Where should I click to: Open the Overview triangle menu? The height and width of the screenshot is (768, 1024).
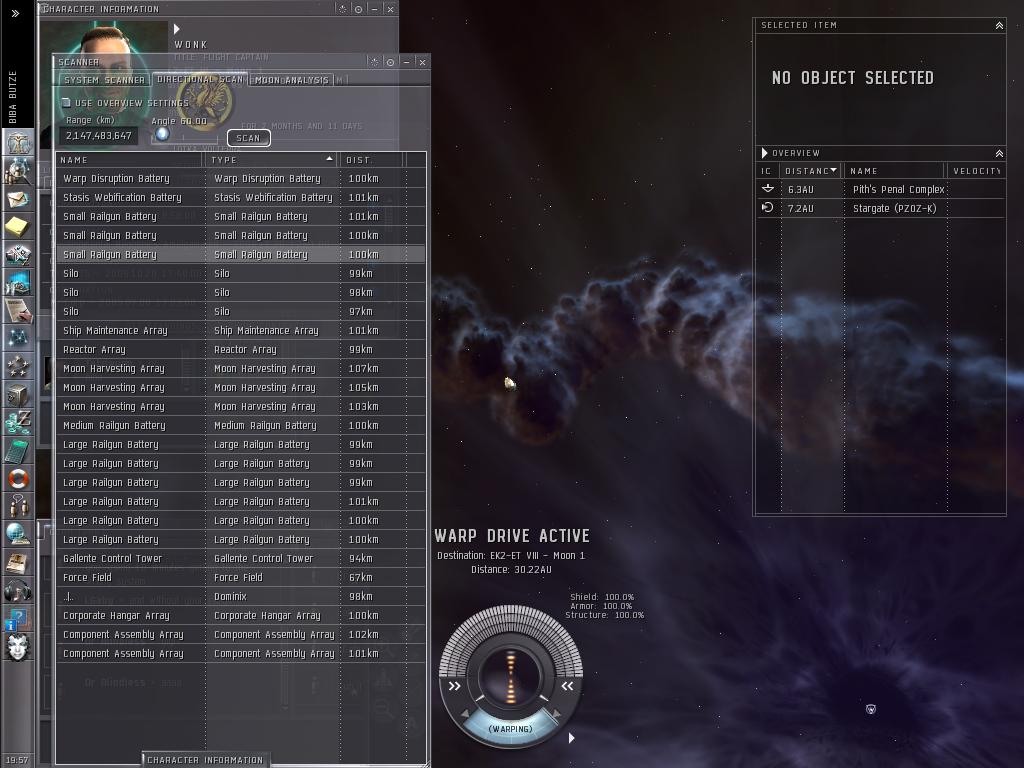[x=765, y=153]
